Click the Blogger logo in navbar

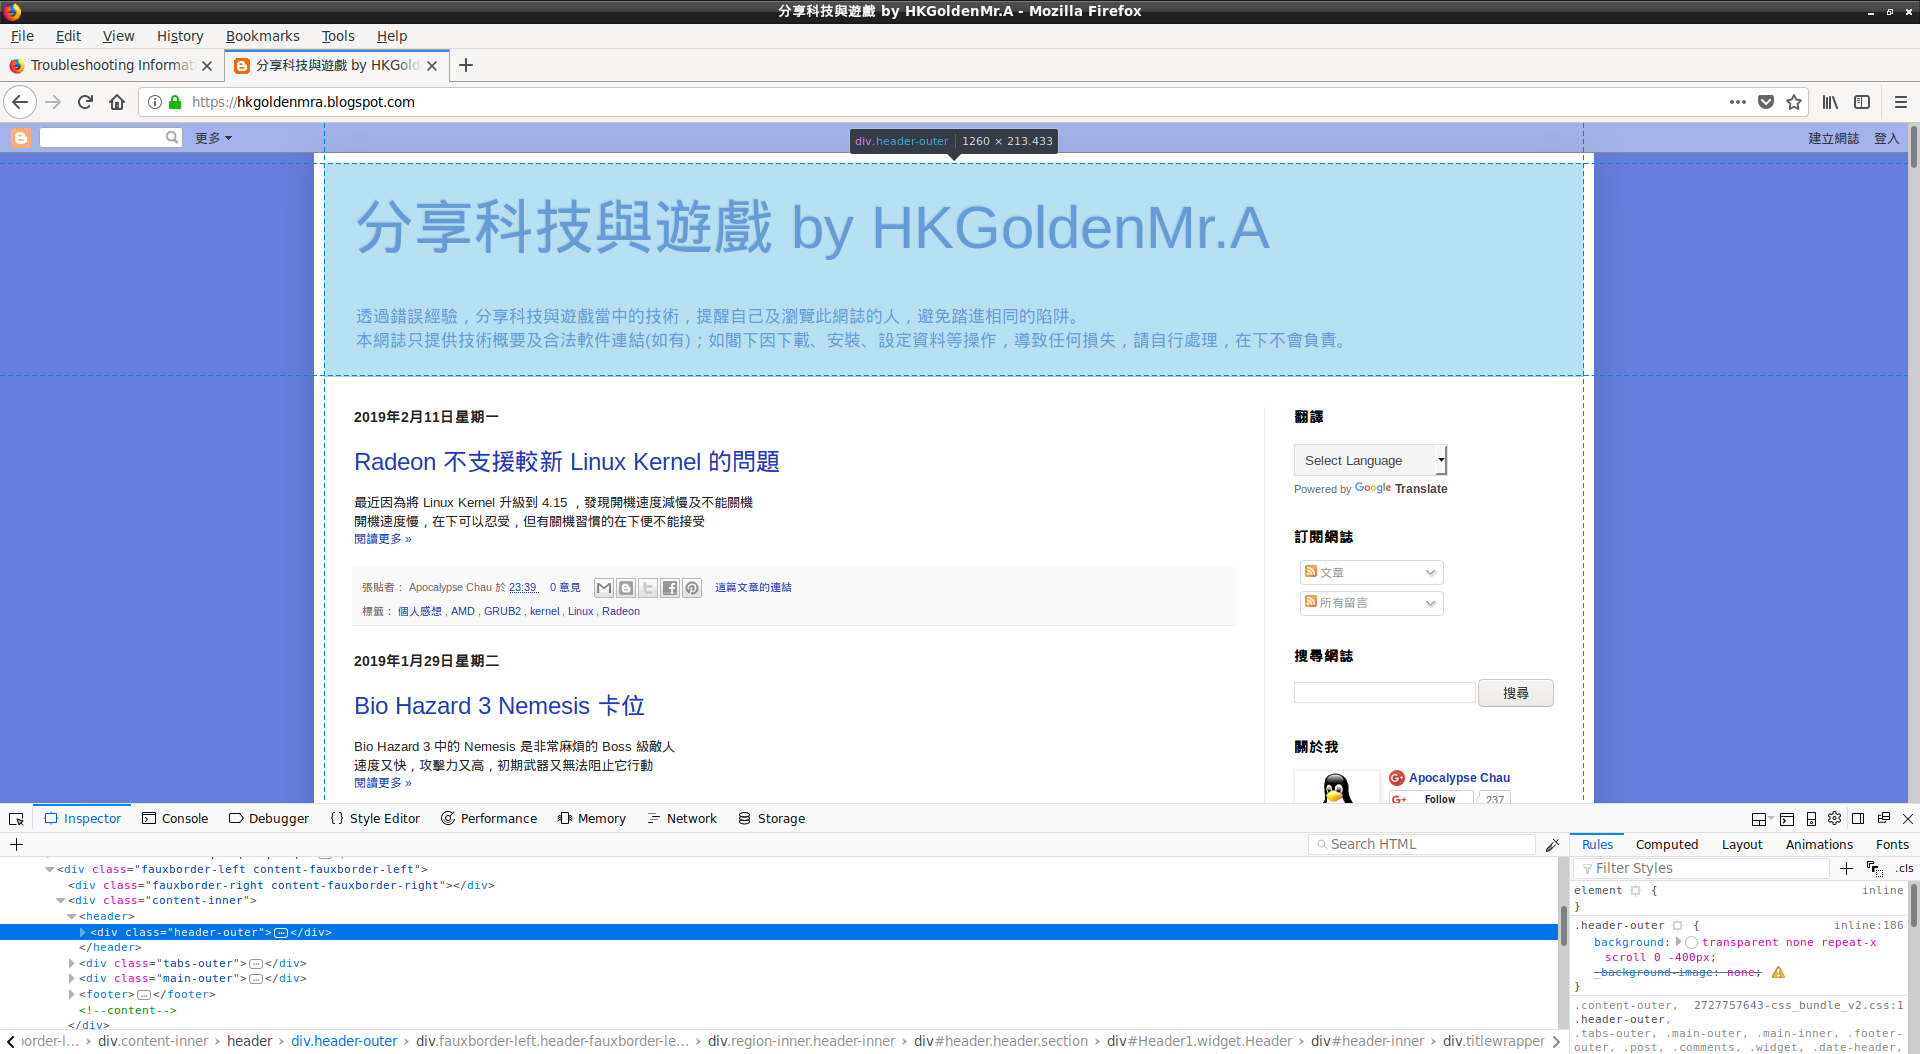21,137
